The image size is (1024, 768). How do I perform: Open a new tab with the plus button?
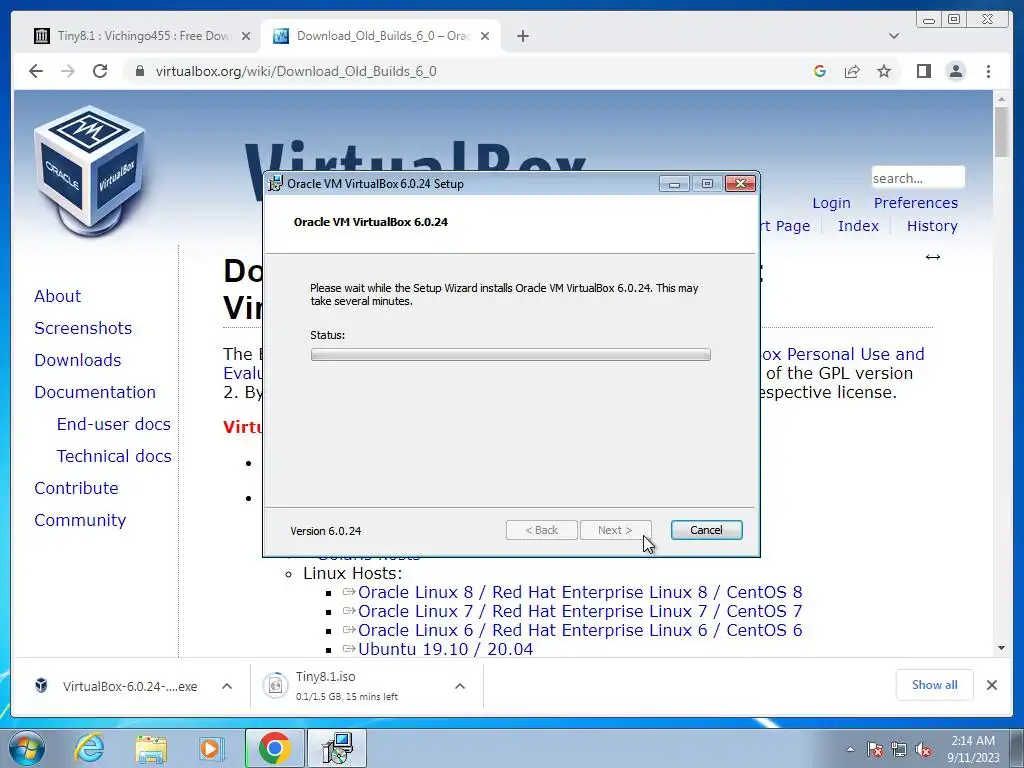522,36
